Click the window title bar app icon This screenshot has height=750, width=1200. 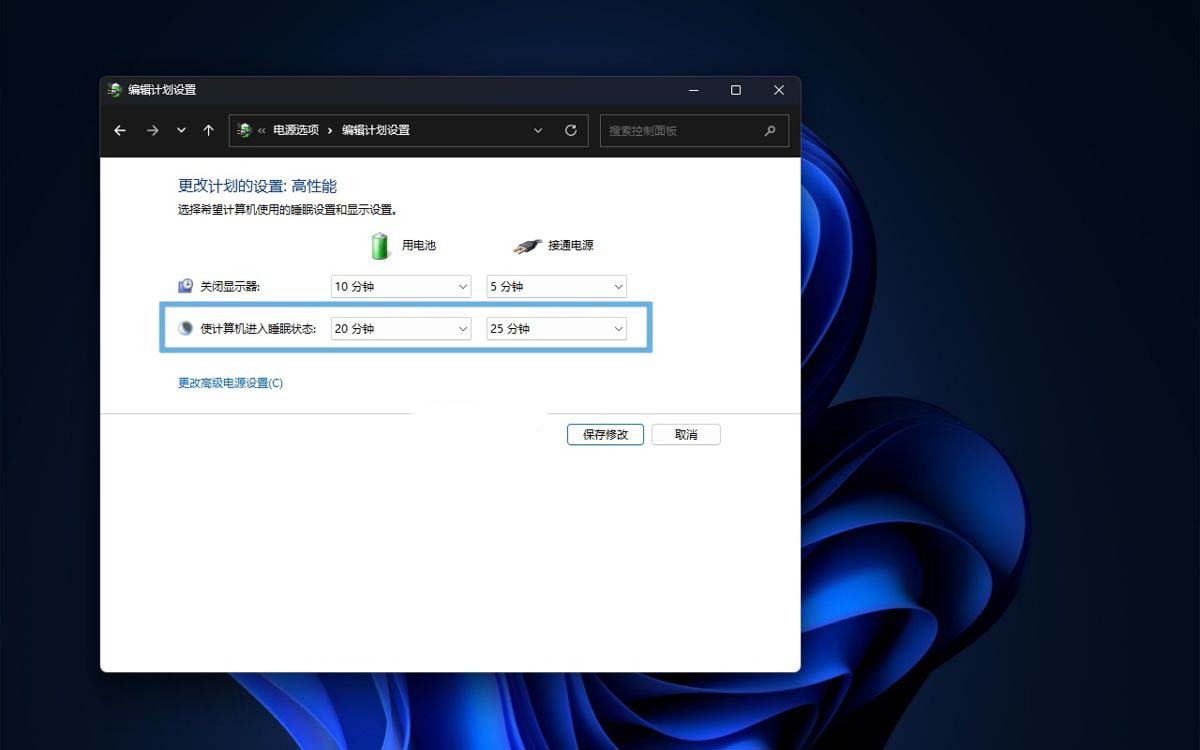point(115,90)
